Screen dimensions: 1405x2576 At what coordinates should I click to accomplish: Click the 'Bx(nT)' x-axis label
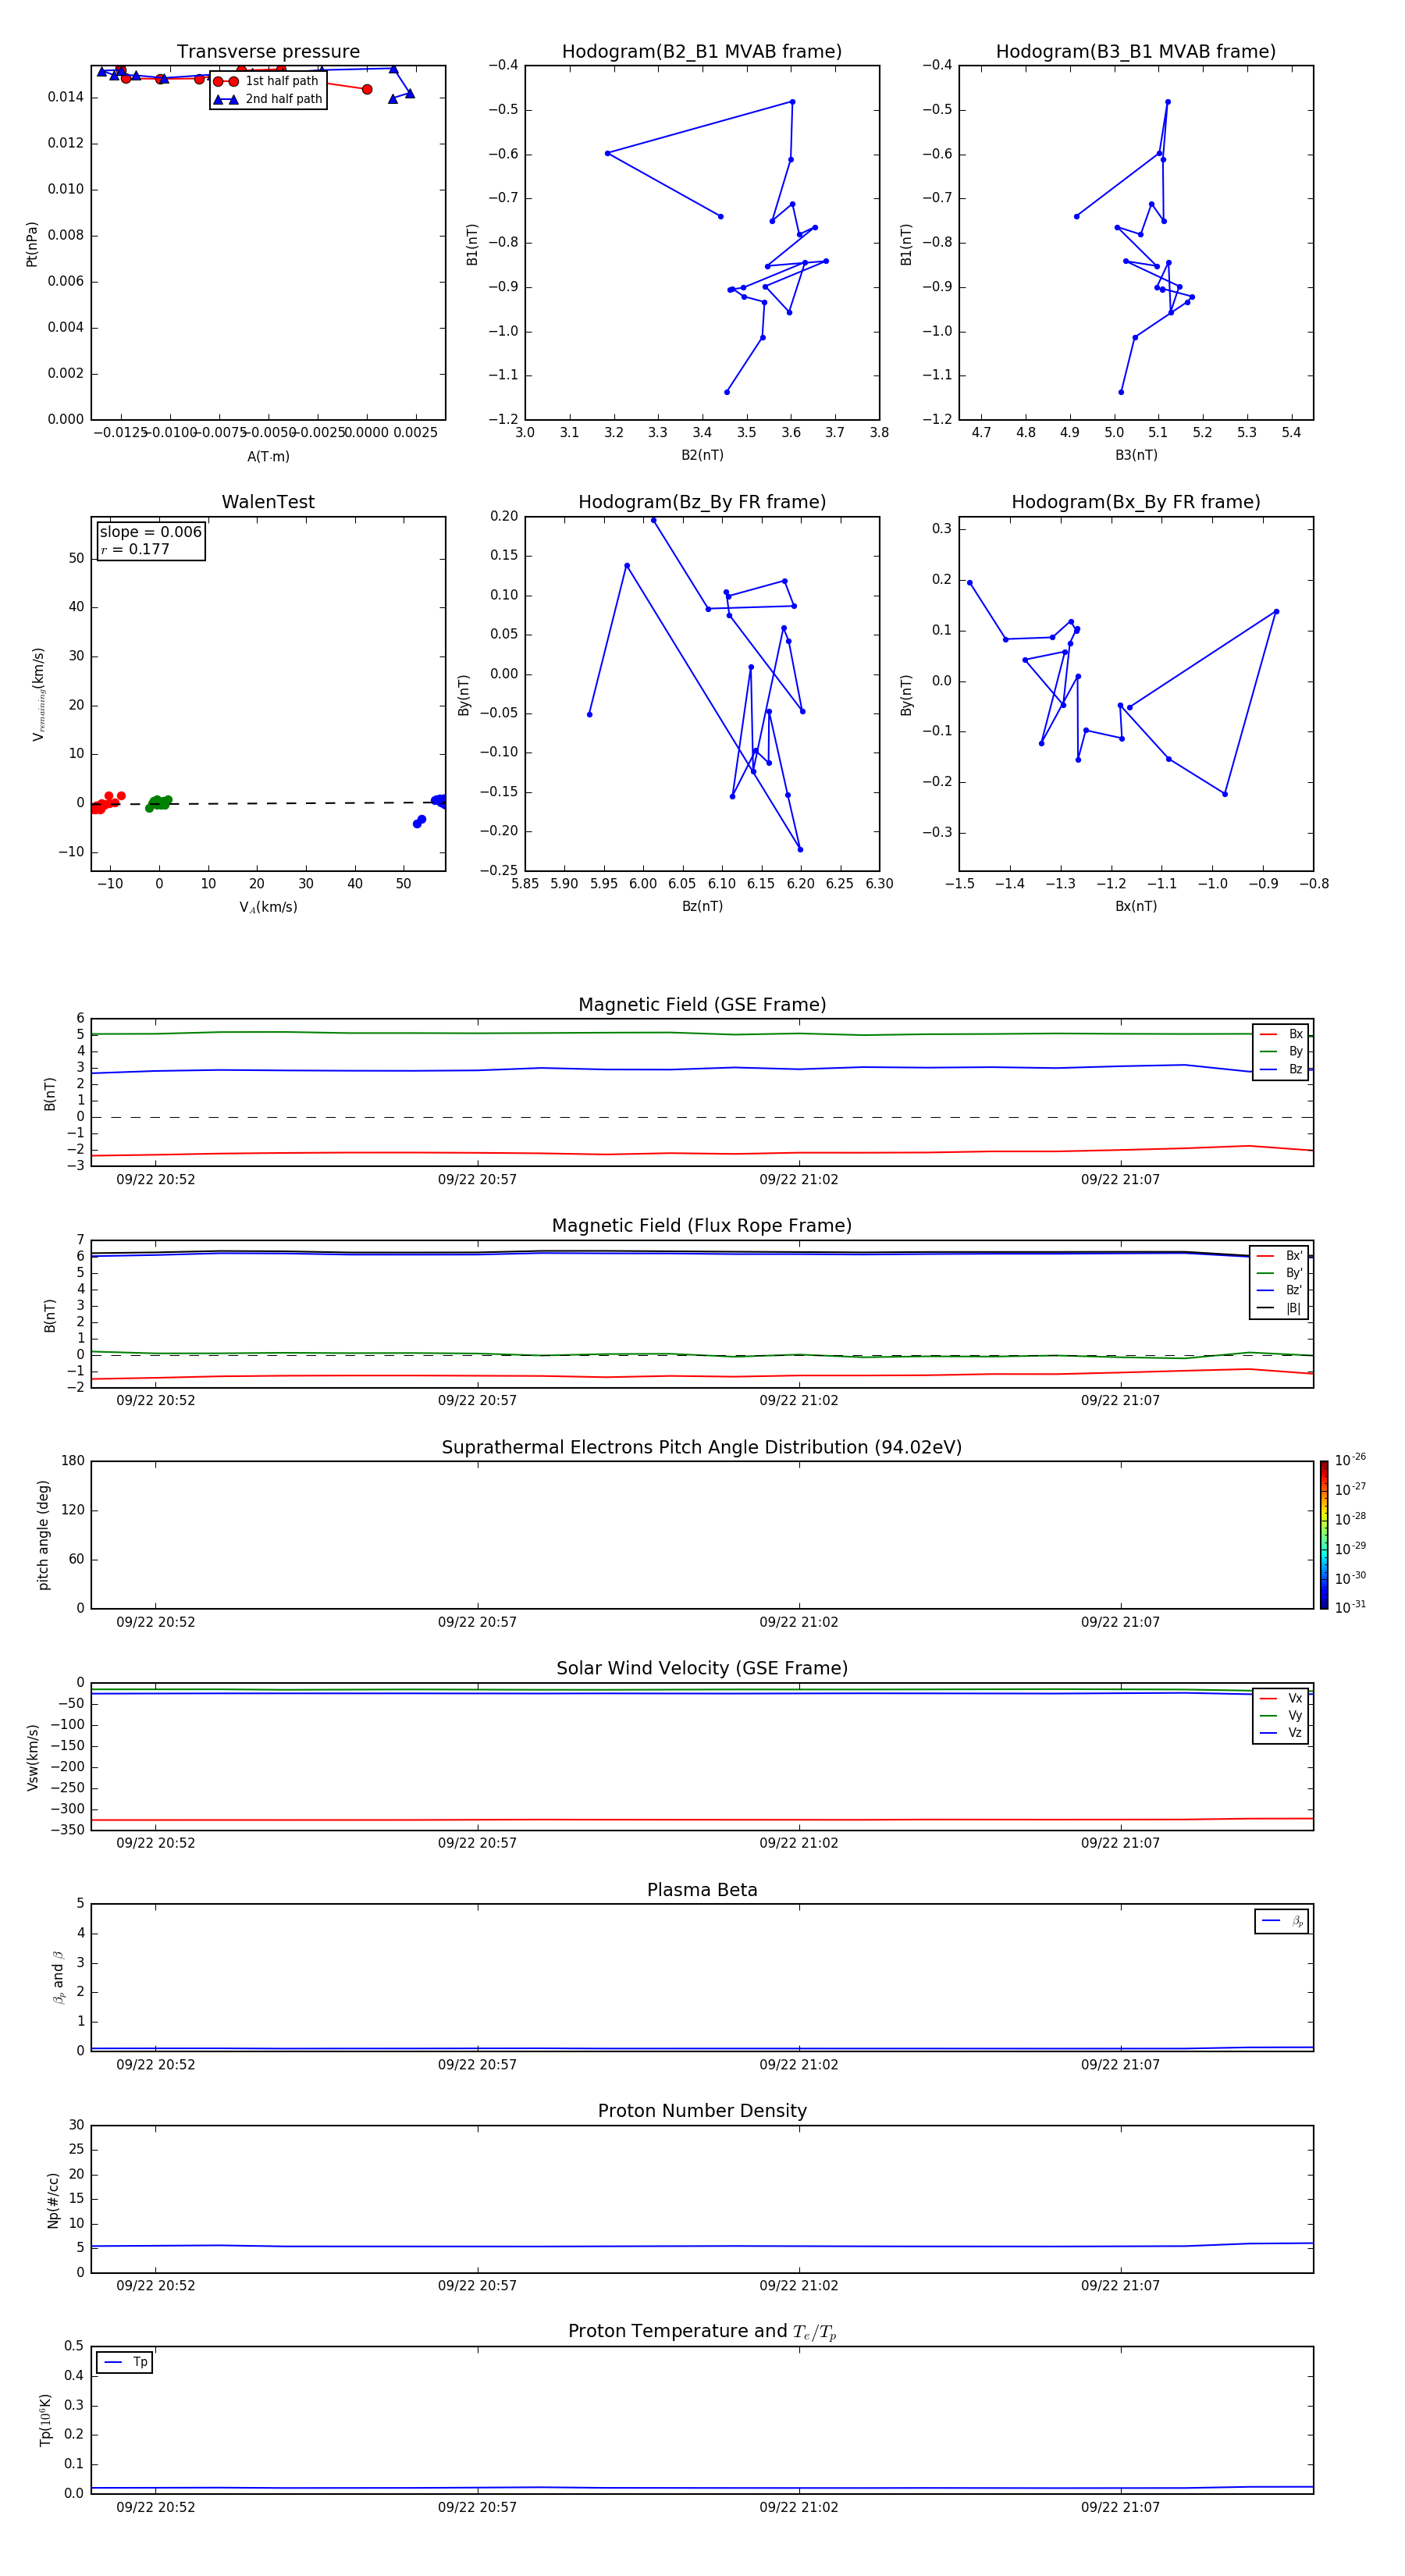point(1136,906)
